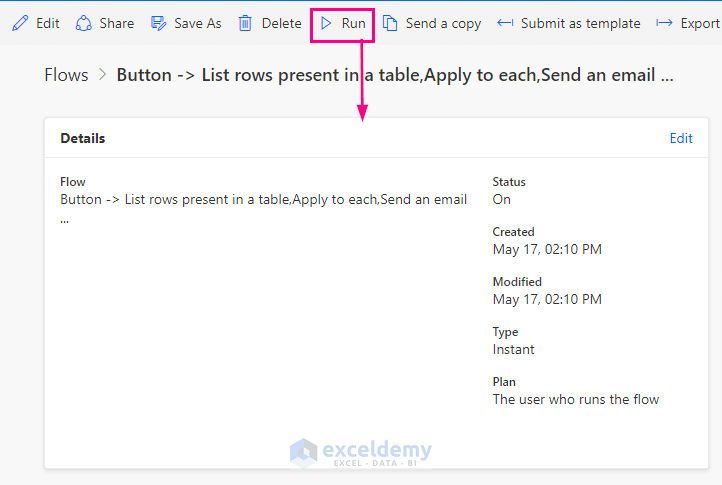
Task: Click the Submit as template arrow icon
Action: pos(505,23)
